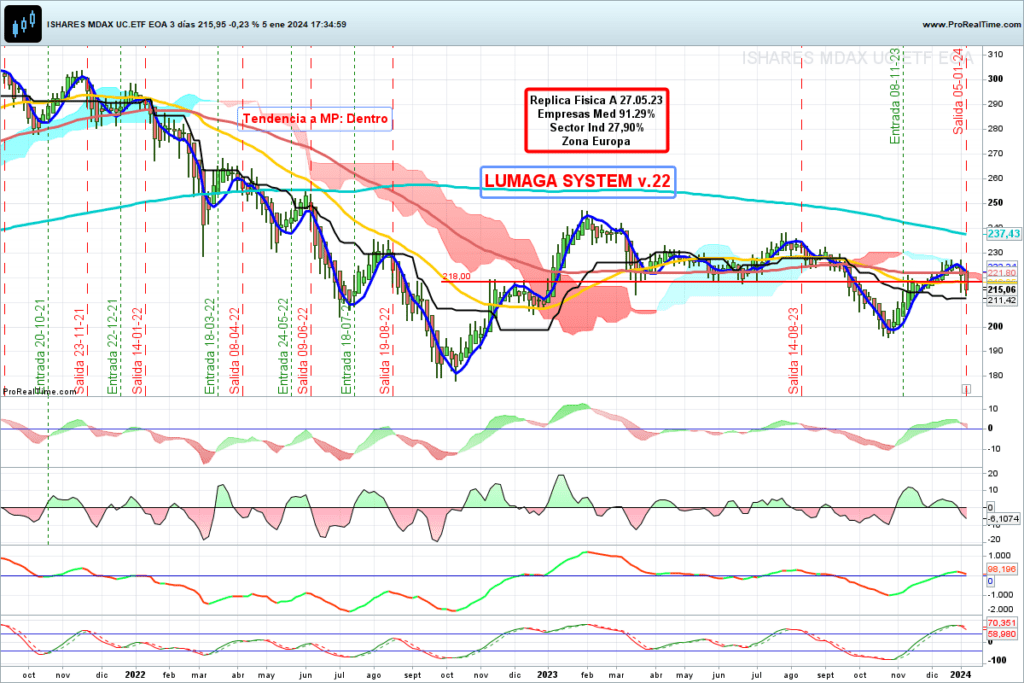
Task: Click the 218,00 horizontal level label
Action: point(457,275)
